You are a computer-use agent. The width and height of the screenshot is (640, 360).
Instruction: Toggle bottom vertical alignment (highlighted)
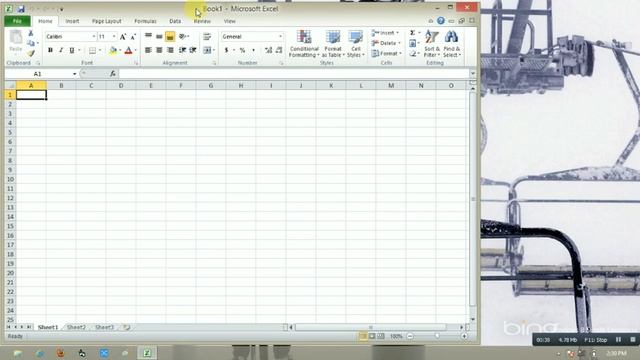tap(170, 37)
